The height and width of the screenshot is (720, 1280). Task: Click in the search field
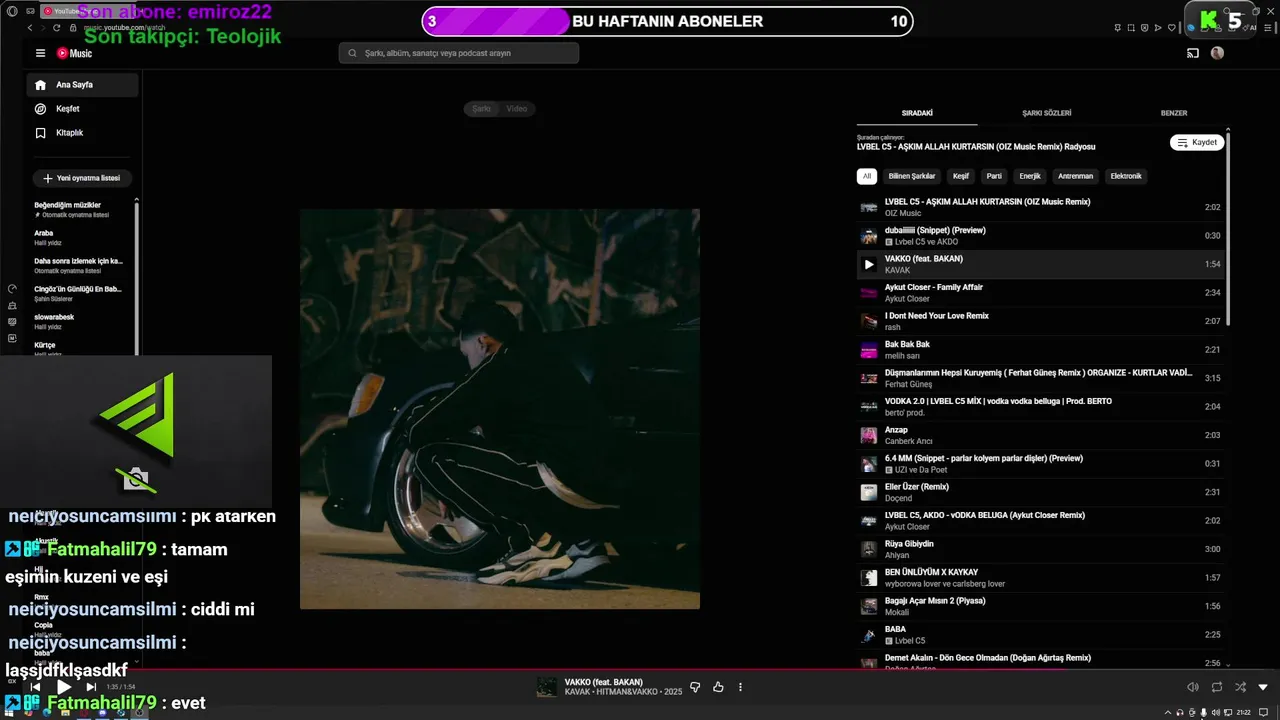459,53
